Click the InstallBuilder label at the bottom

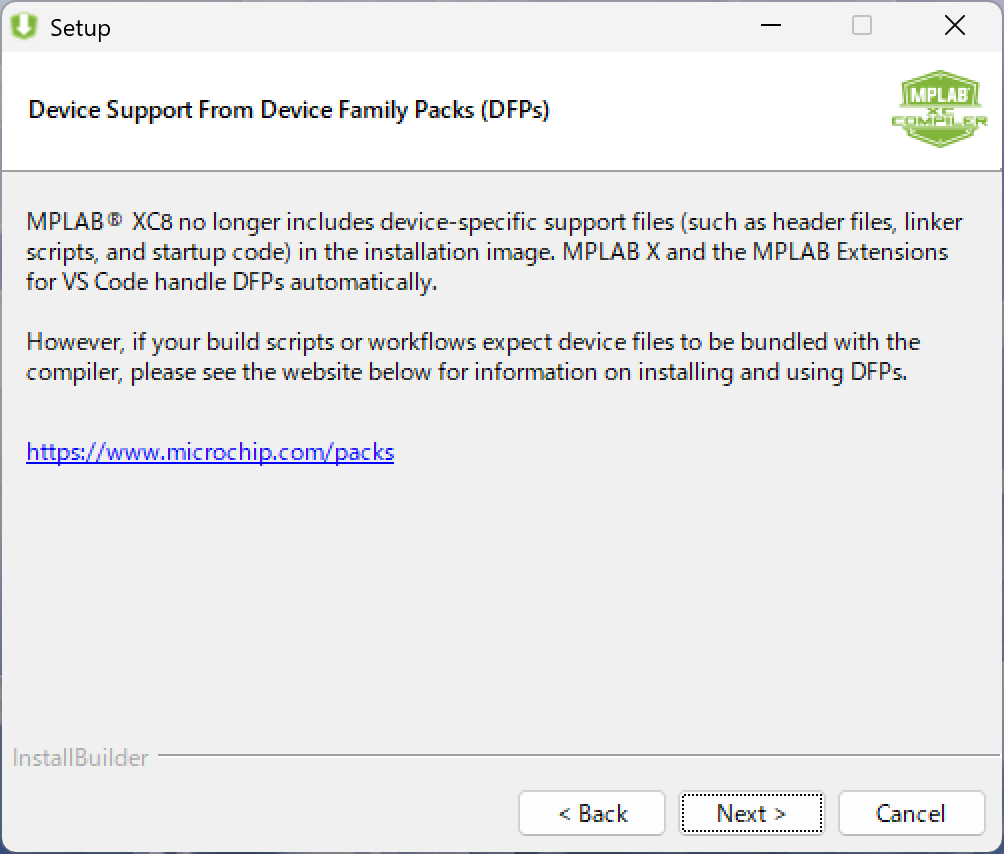(x=80, y=758)
